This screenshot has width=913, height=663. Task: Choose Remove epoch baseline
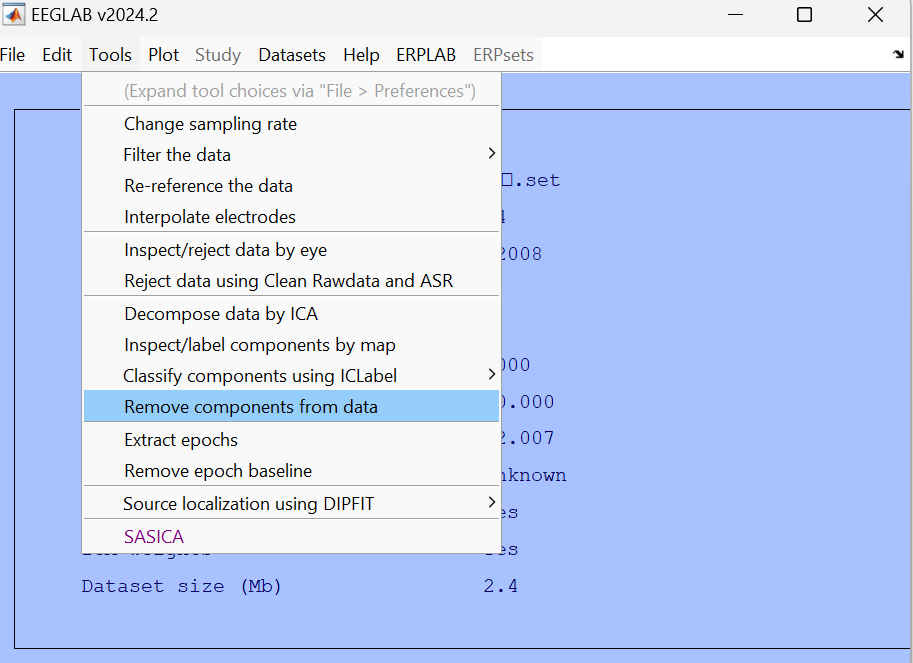[x=292, y=470]
